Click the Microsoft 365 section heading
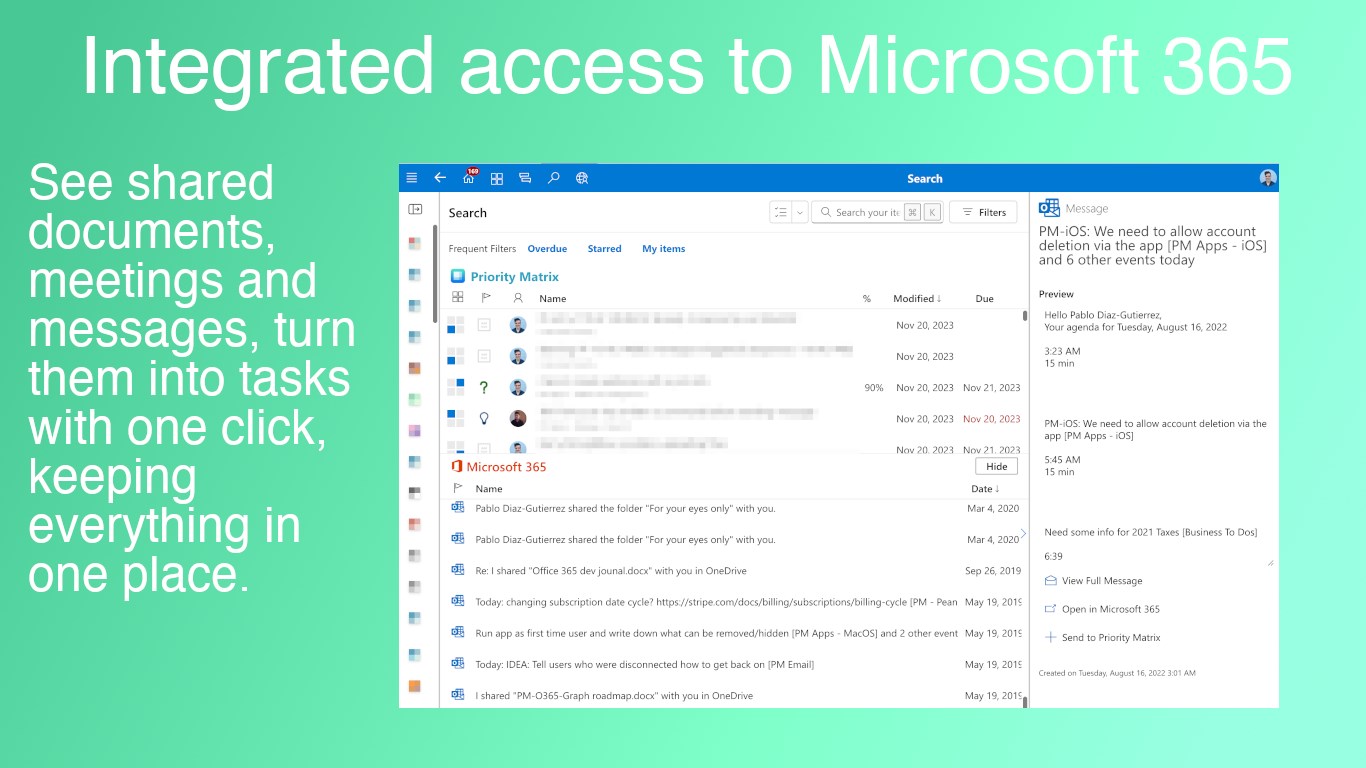 click(506, 467)
